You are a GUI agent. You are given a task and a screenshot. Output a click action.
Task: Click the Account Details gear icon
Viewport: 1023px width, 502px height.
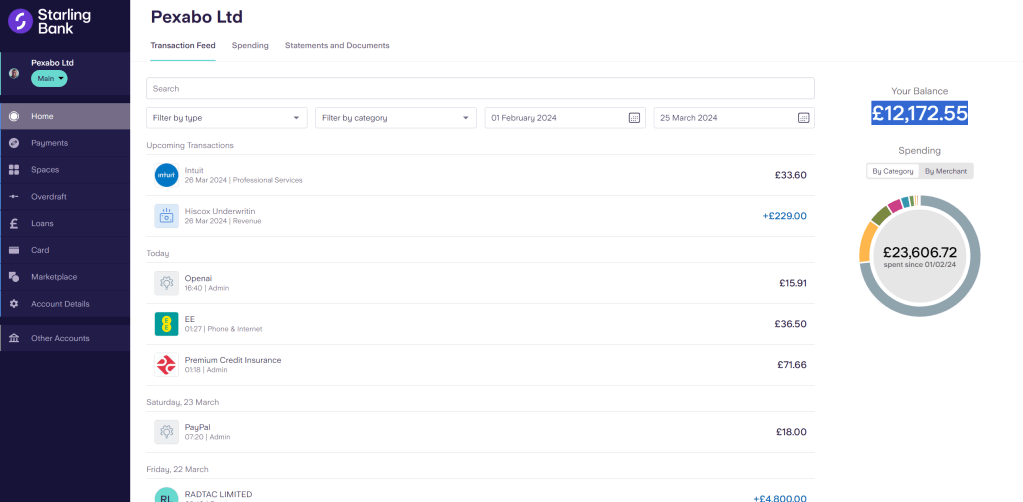tap(14, 304)
